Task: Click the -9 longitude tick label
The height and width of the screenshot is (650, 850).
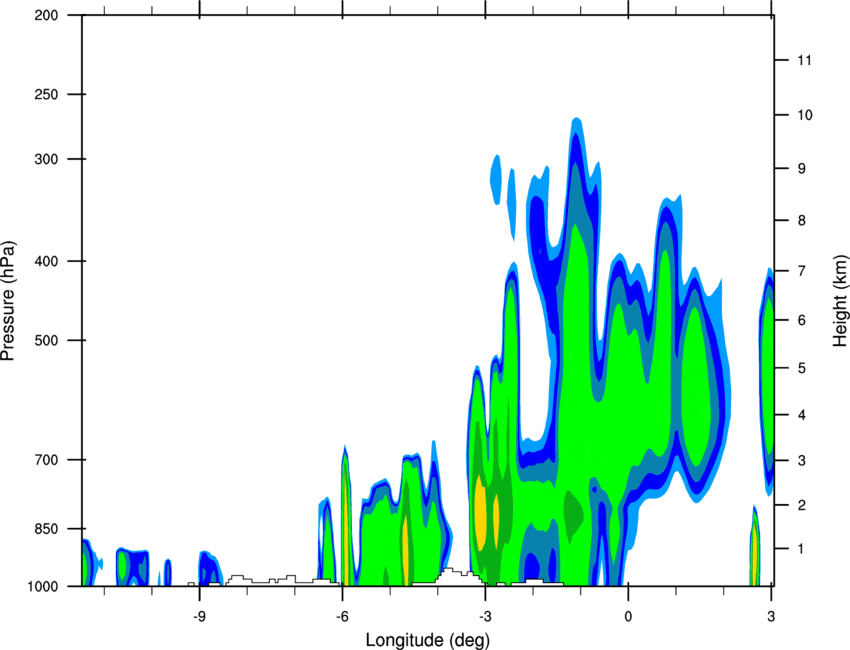Action: [199, 616]
